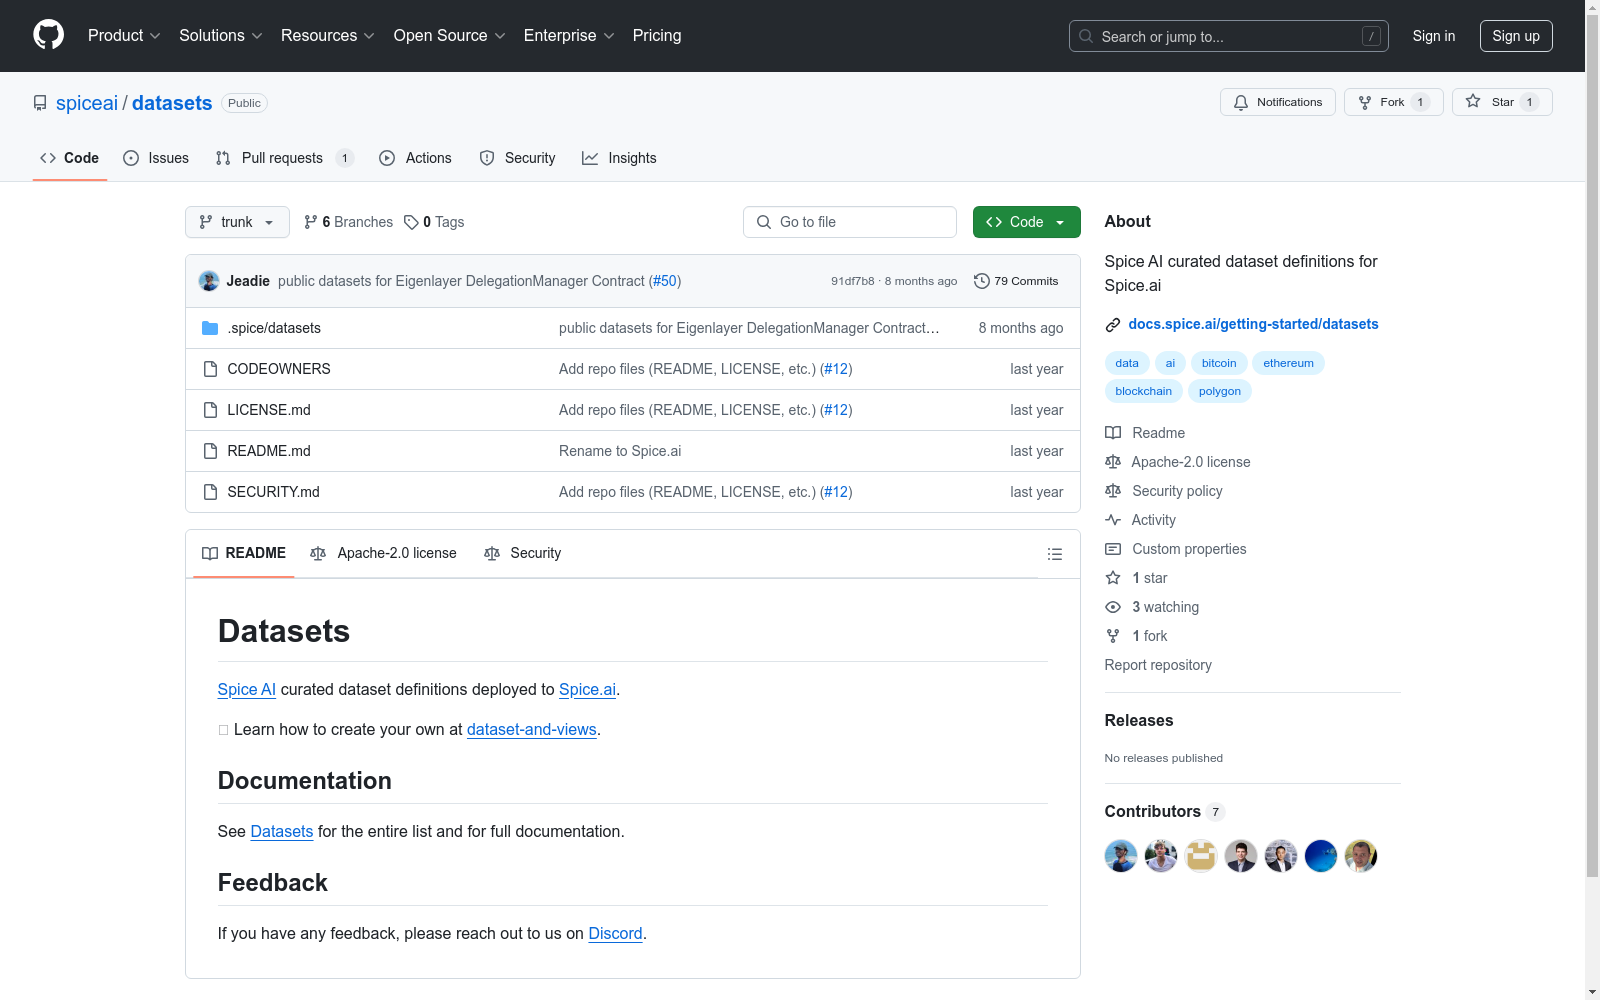Open the LICENSE.md file
Screen dimensions: 1600x1000
pos(269,410)
